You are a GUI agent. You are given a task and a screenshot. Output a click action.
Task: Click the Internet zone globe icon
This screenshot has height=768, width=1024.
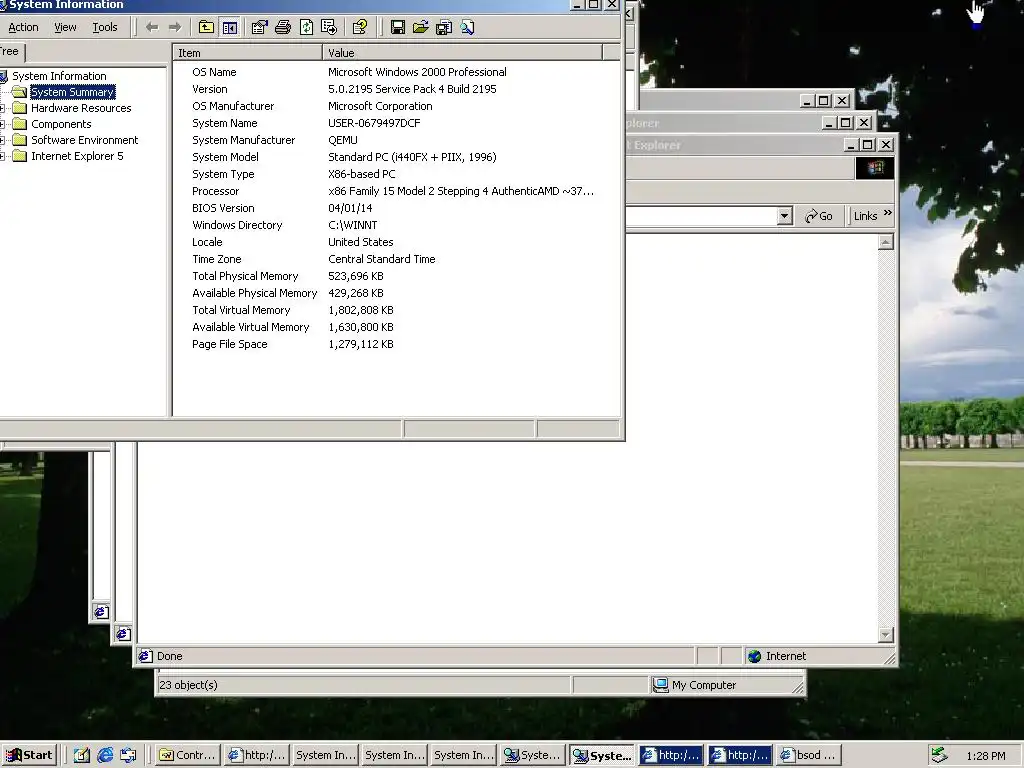point(754,656)
